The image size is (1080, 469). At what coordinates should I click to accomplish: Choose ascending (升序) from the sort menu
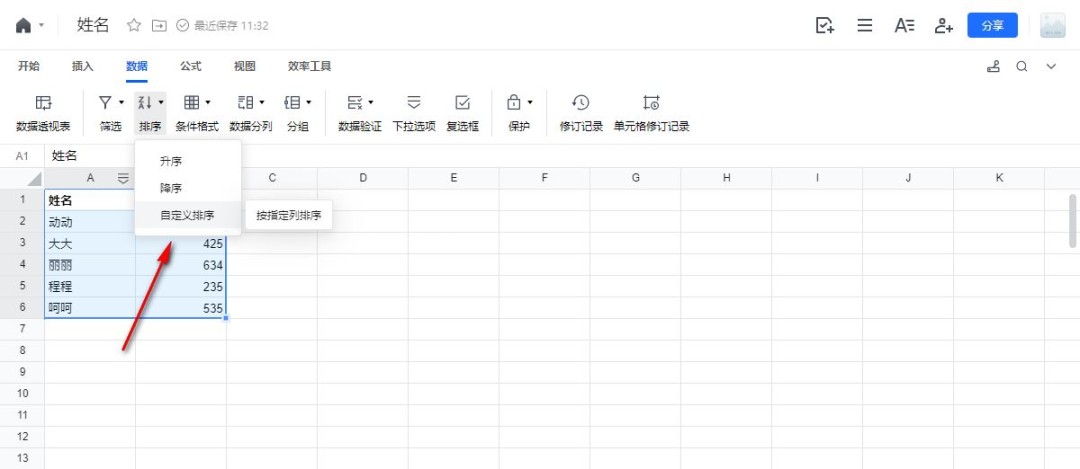coord(171,161)
